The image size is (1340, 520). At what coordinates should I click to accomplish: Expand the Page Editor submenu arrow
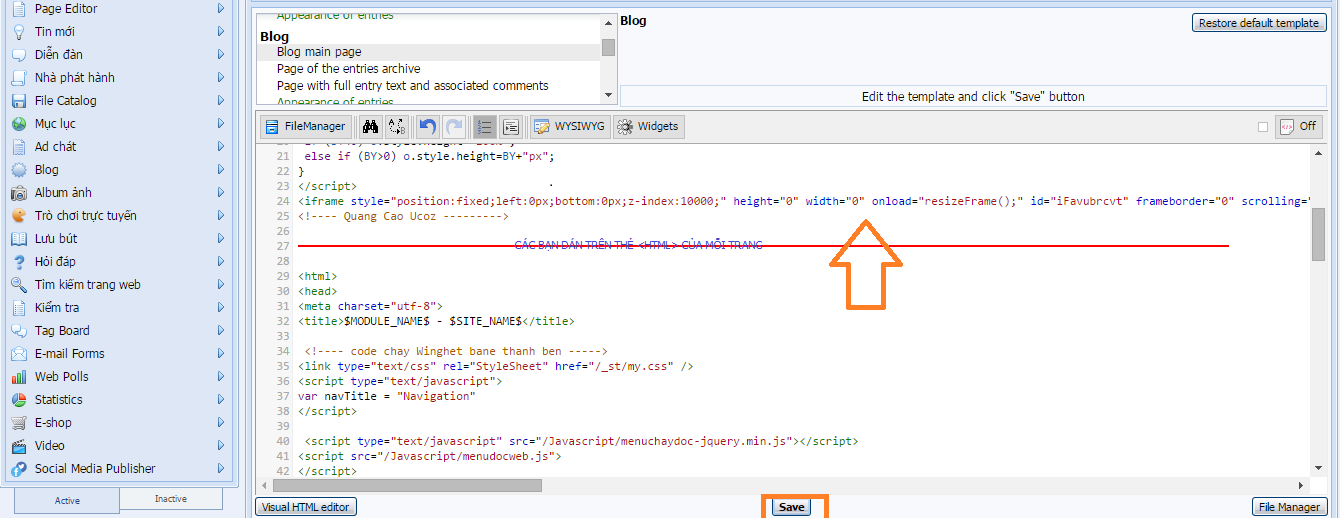coord(221,8)
